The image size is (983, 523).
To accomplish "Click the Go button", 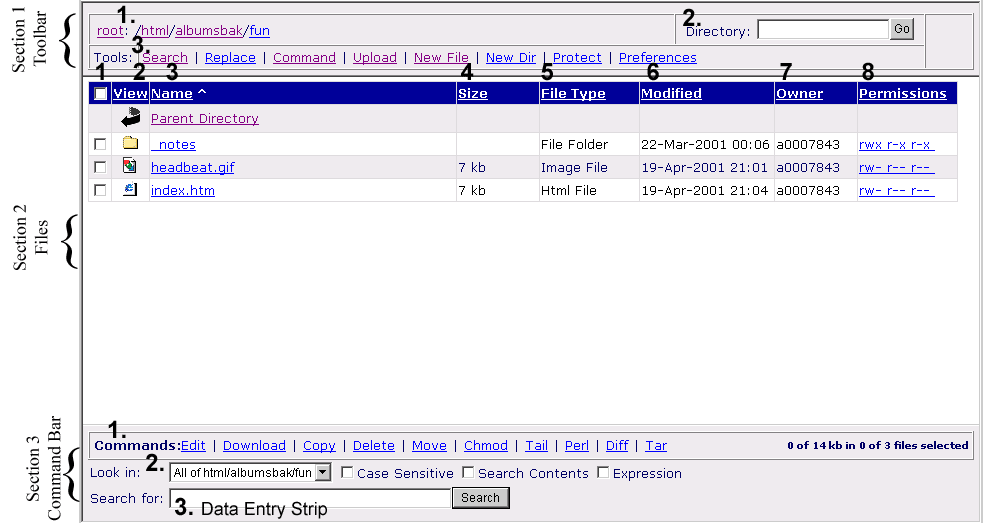I will coord(902,29).
